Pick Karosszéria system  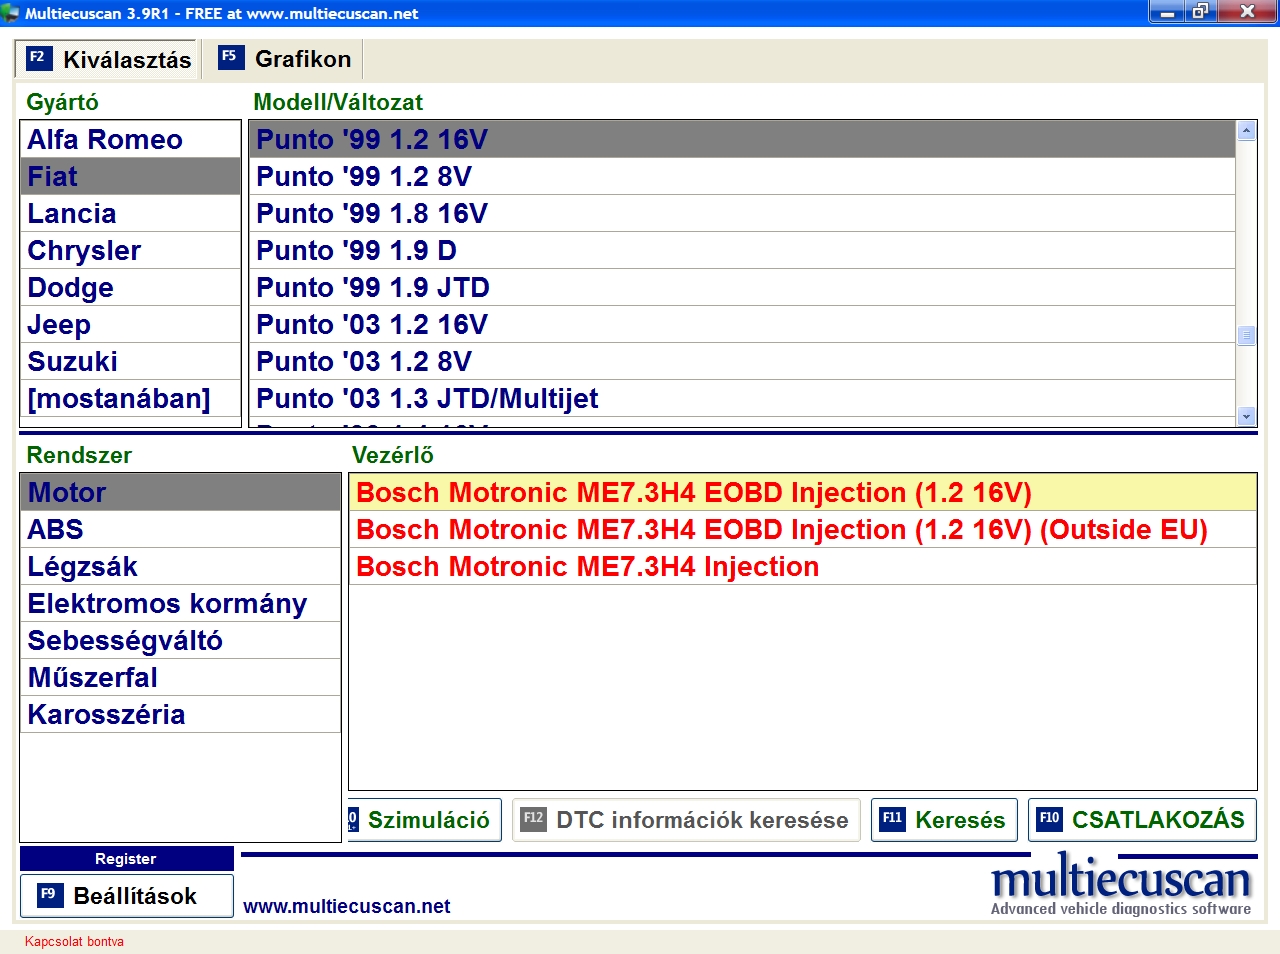[180, 715]
